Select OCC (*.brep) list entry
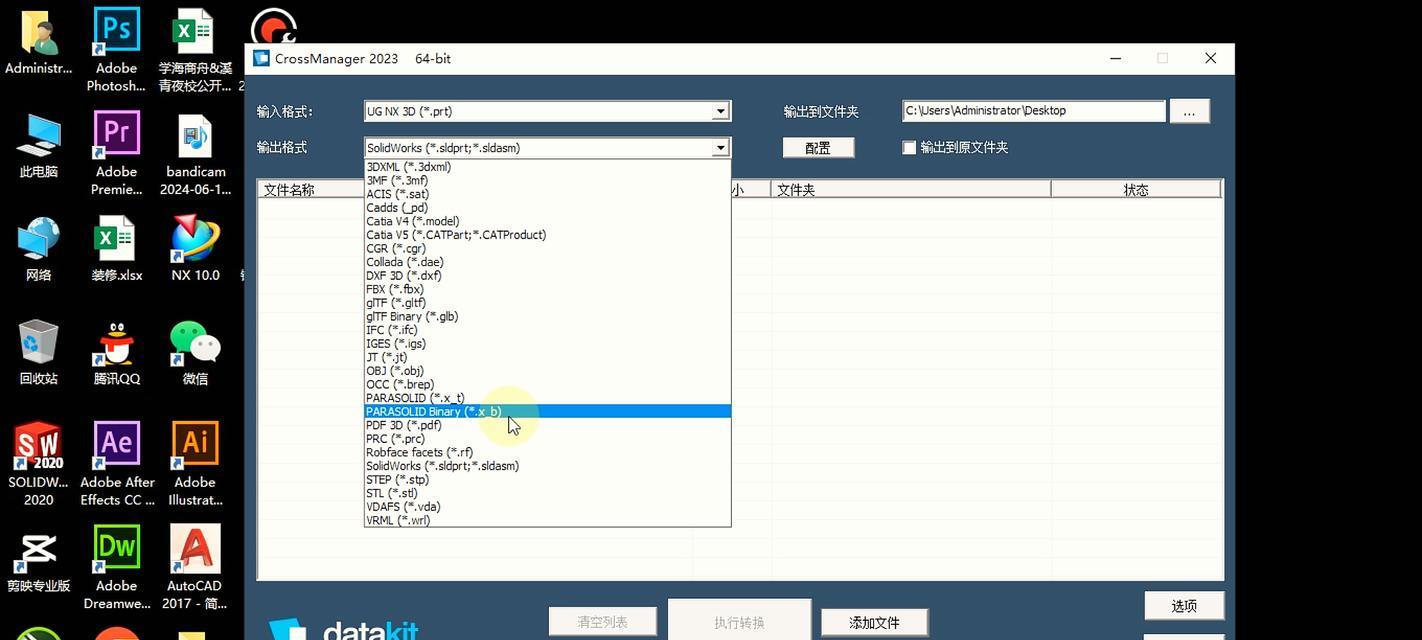 547,384
